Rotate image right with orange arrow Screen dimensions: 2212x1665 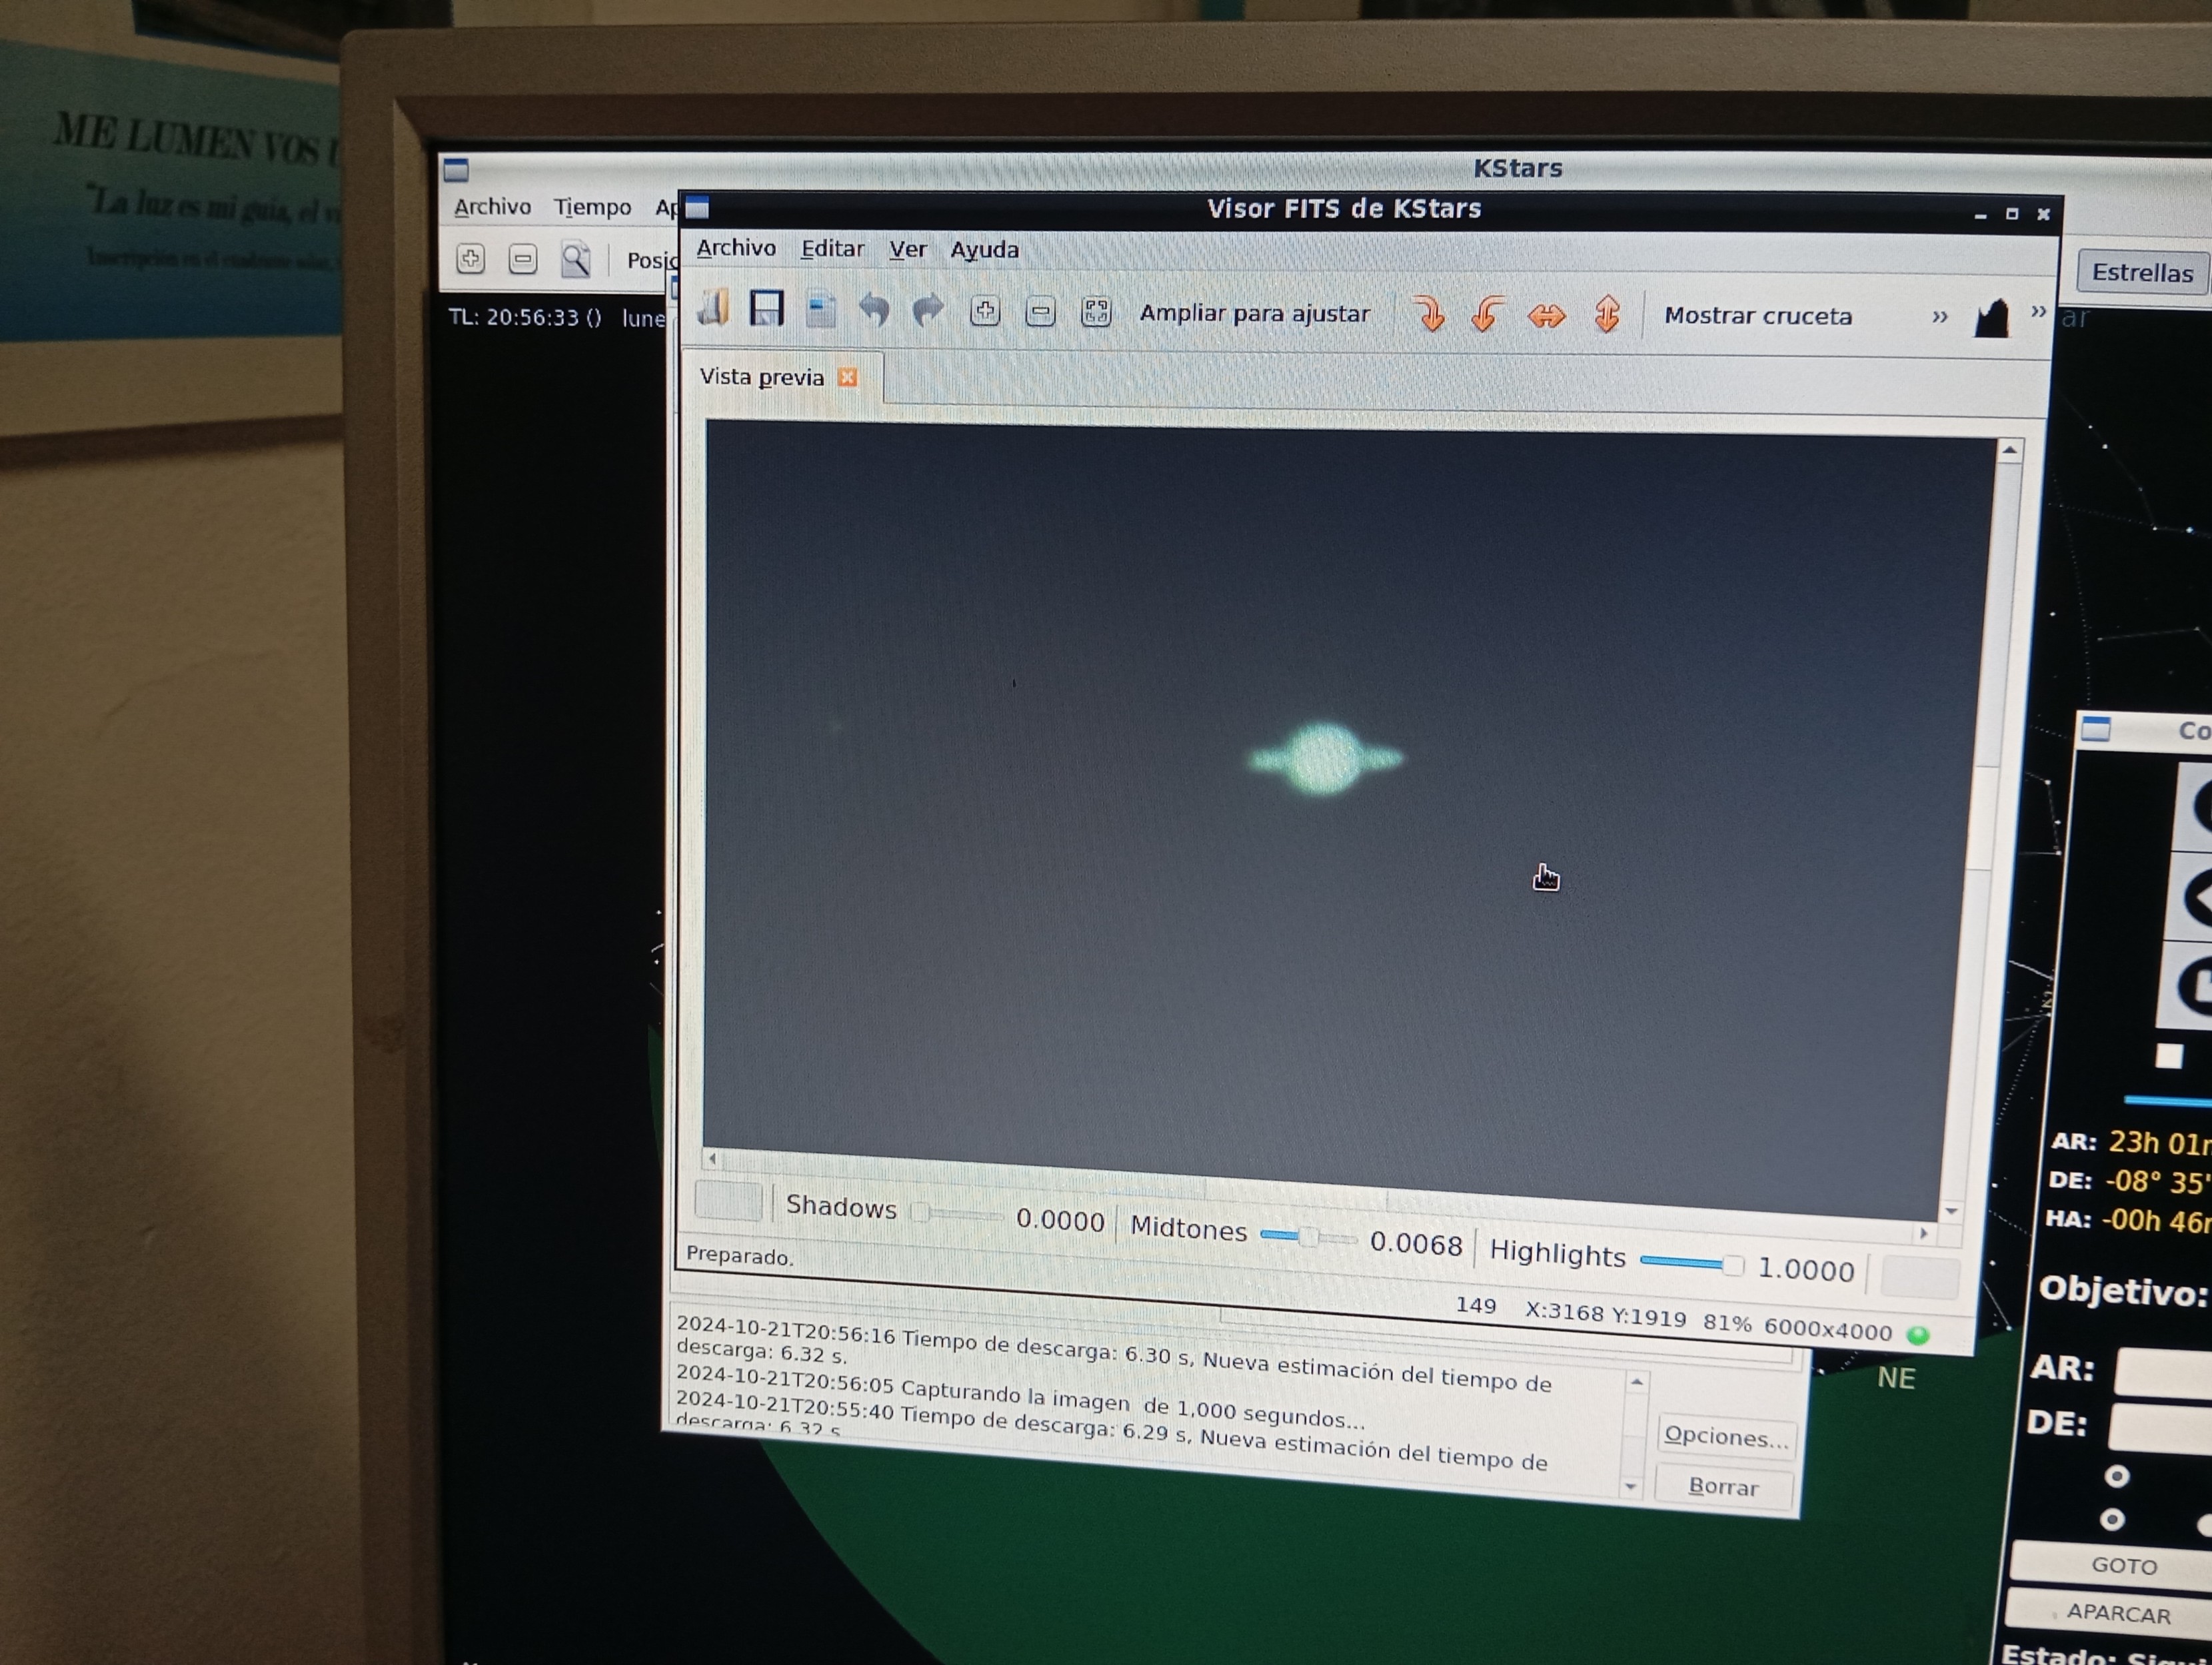[1430, 315]
